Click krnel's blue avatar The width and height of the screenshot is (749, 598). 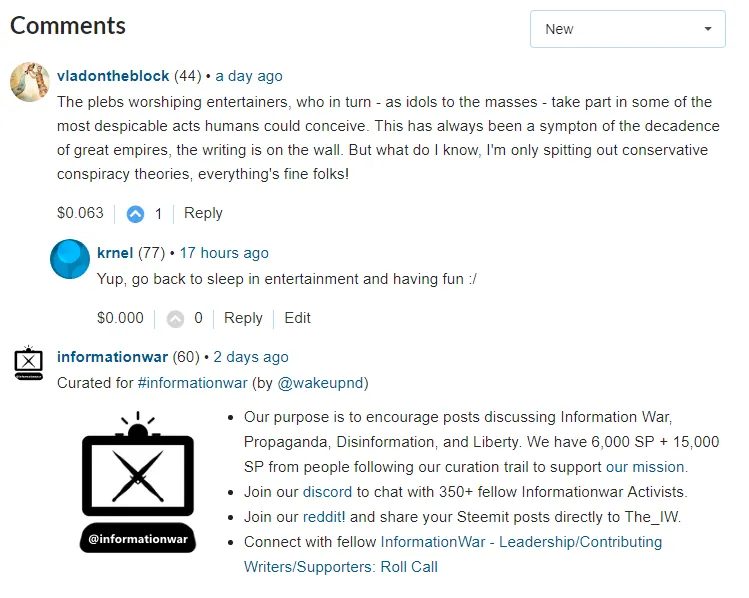[70, 259]
